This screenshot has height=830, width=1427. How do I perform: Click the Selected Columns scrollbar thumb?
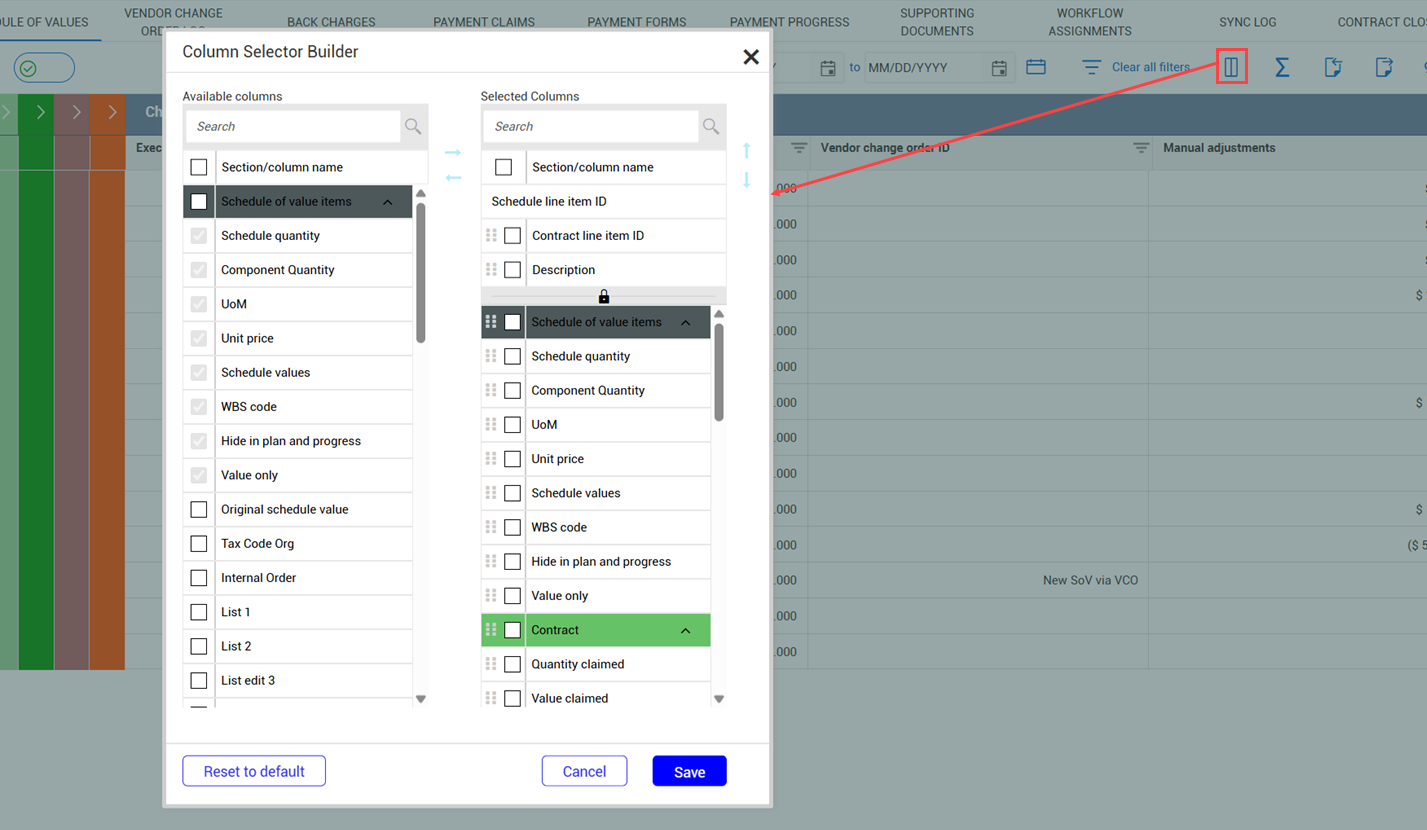click(x=719, y=372)
